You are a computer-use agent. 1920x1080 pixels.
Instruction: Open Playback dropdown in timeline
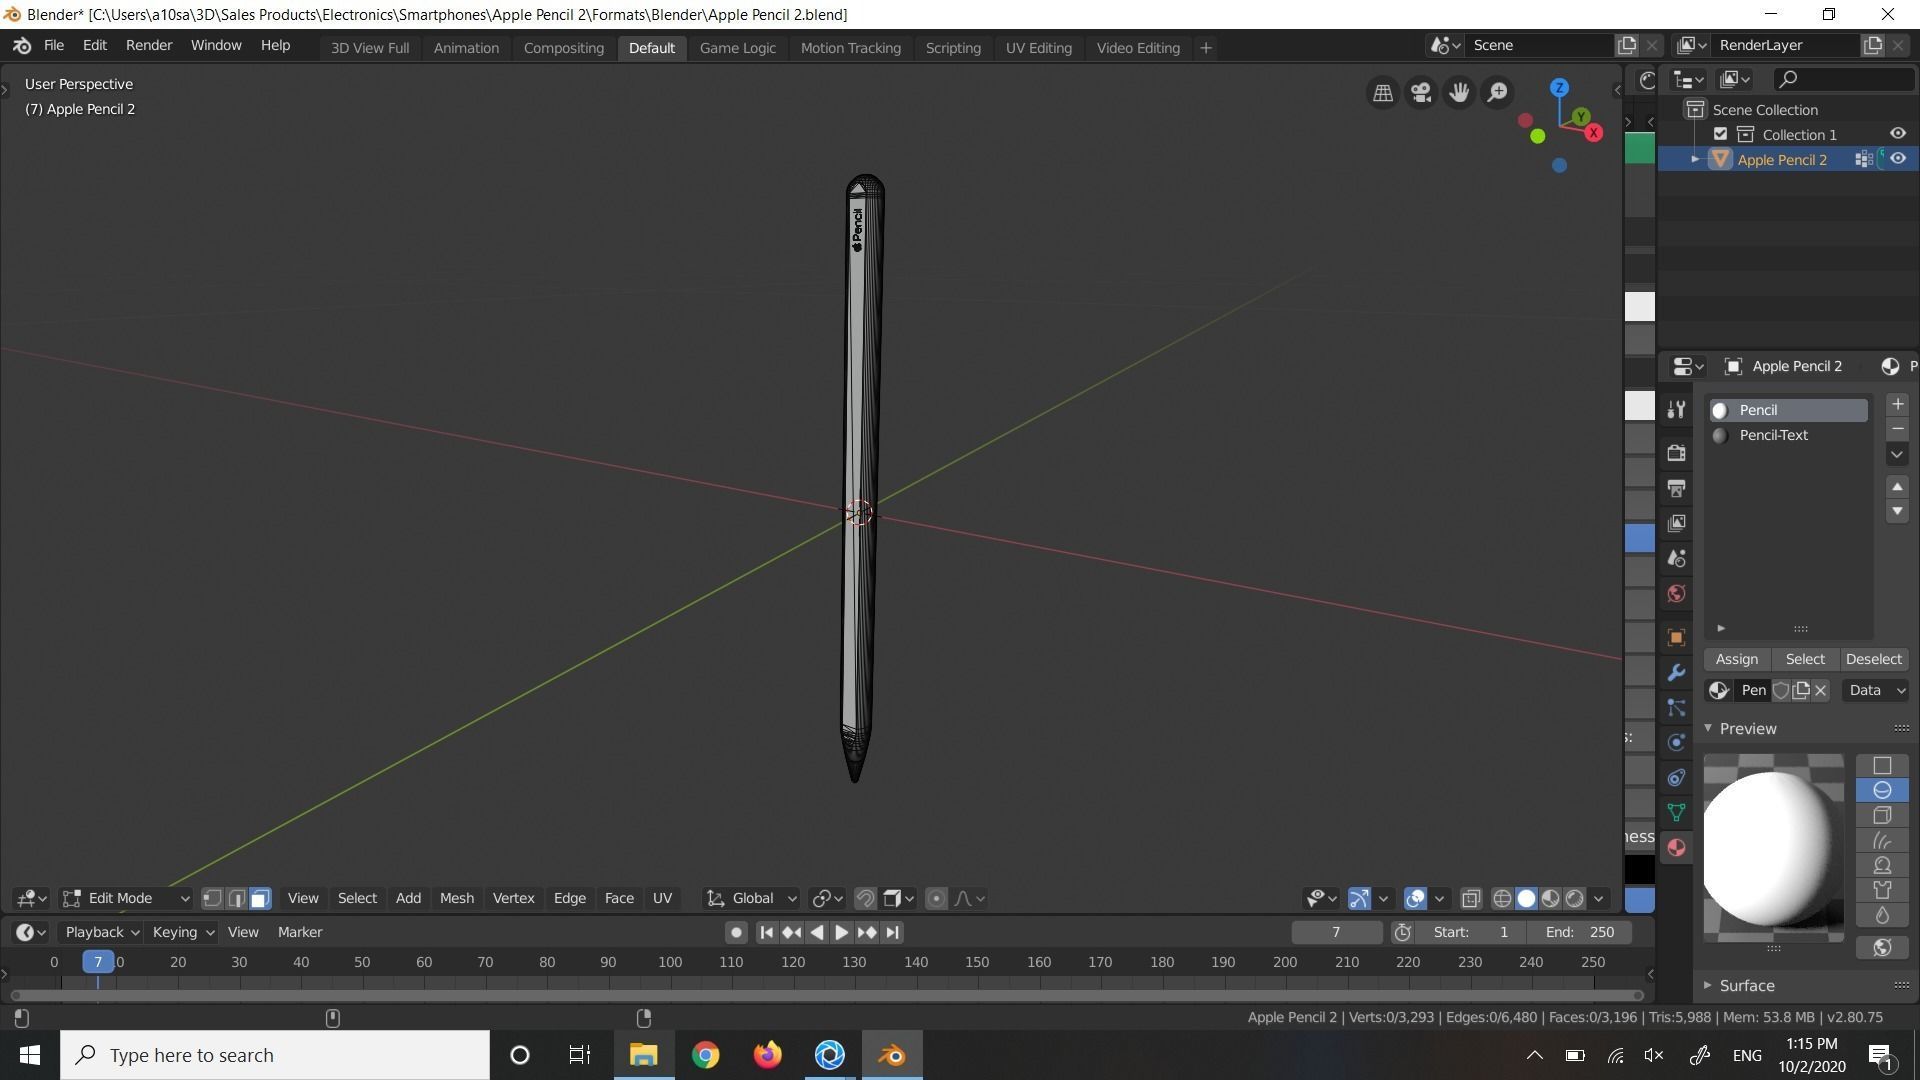(102, 932)
